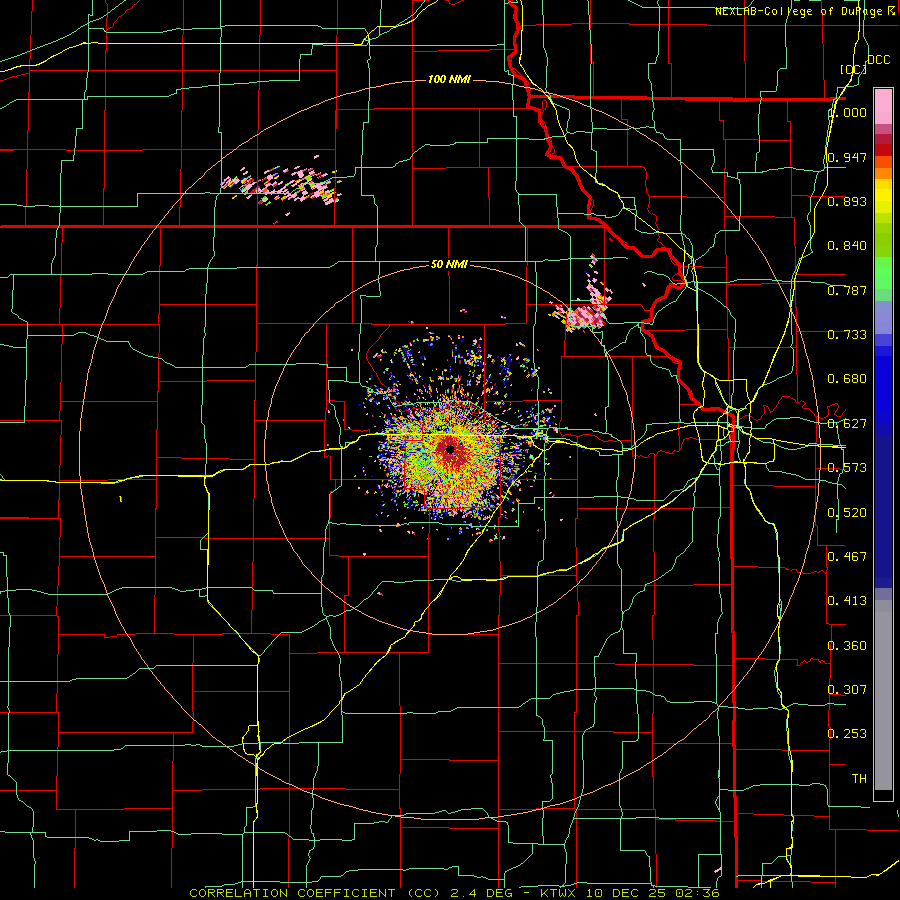The width and height of the screenshot is (900, 900).
Task: Select the 0.520 value on color scale
Action: [x=847, y=513]
